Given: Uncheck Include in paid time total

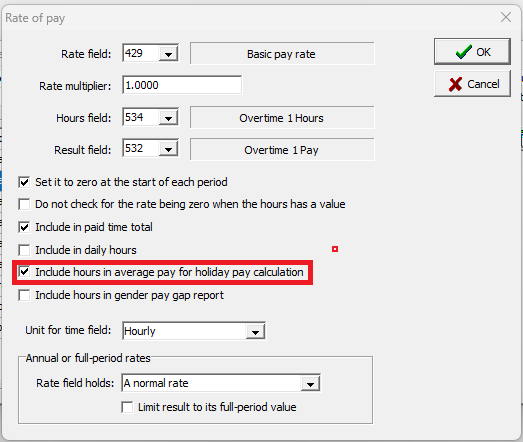Looking at the screenshot, I should [24, 228].
